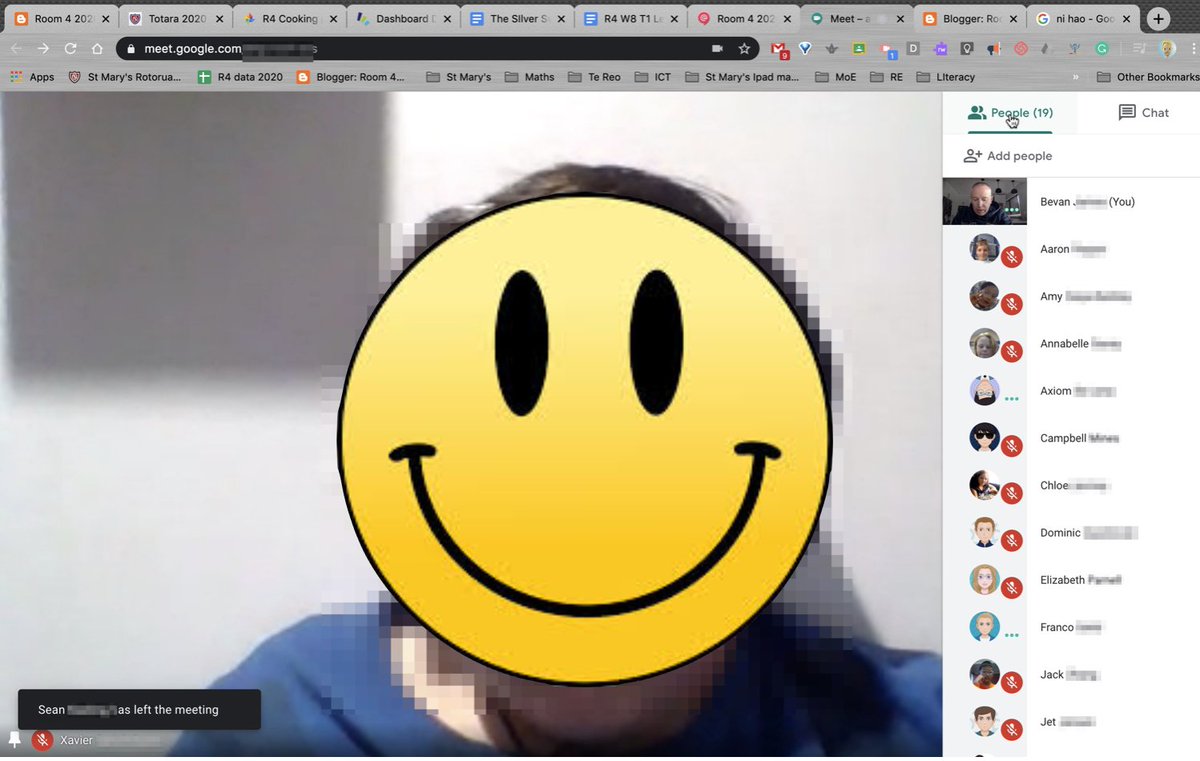Click the muted microphone icon beside Chloe
Image resolution: width=1200 pixels, height=761 pixels.
tap(1012, 493)
